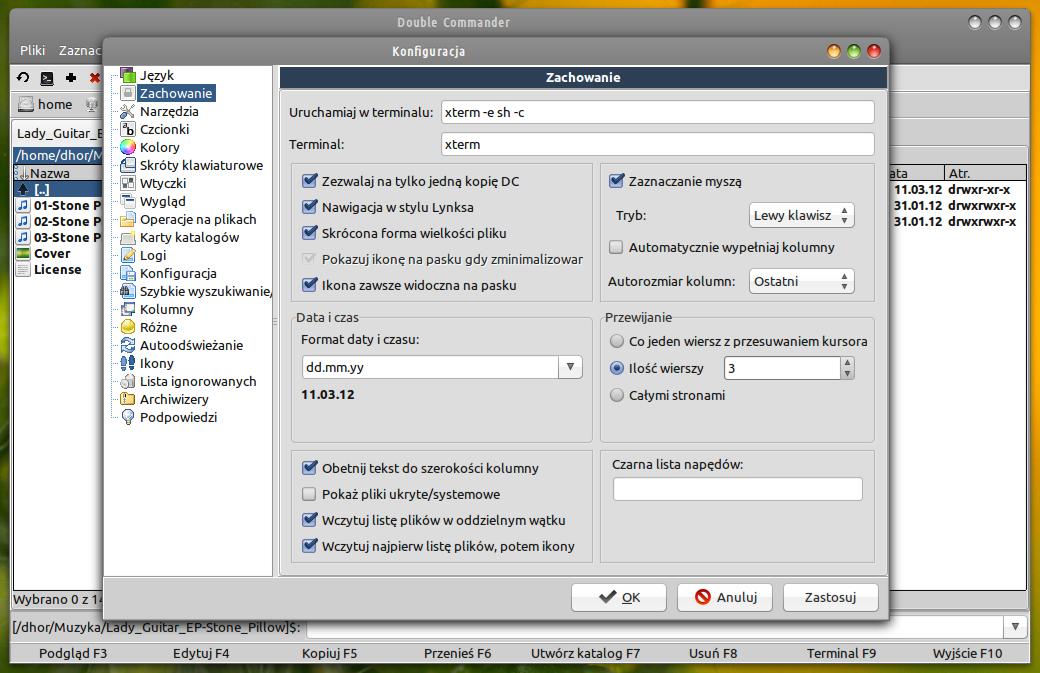Click the Wygląd layout icon
This screenshot has width=1040, height=673.
click(x=128, y=201)
